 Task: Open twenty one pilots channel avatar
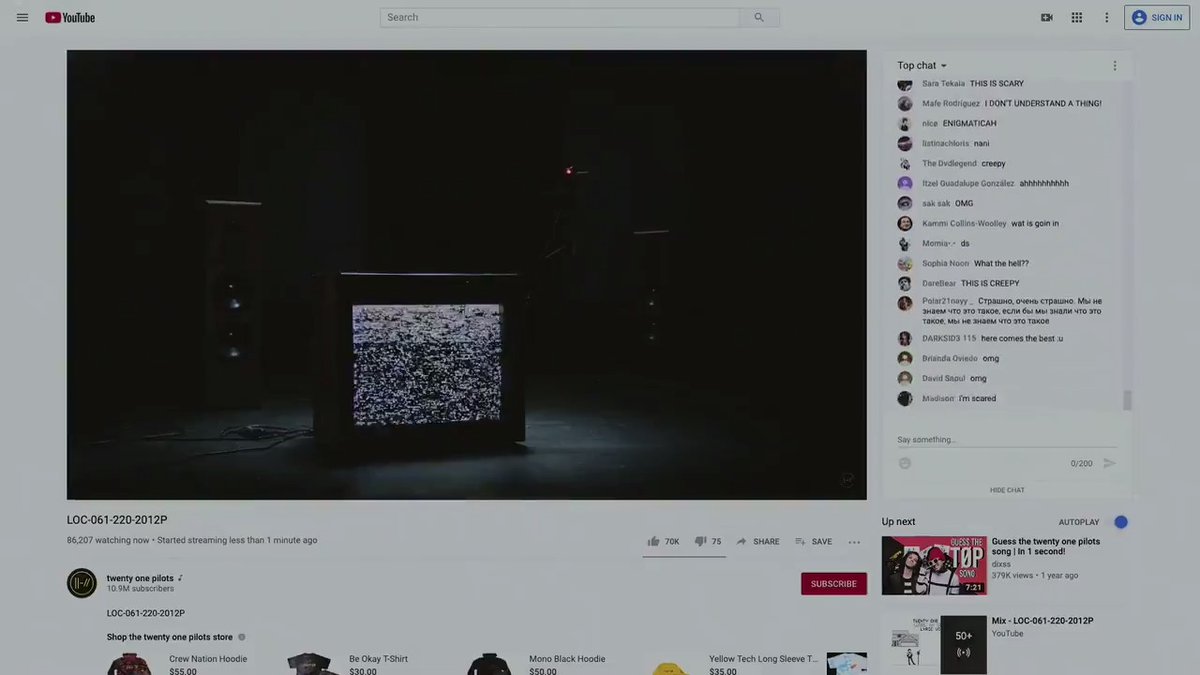(x=82, y=583)
